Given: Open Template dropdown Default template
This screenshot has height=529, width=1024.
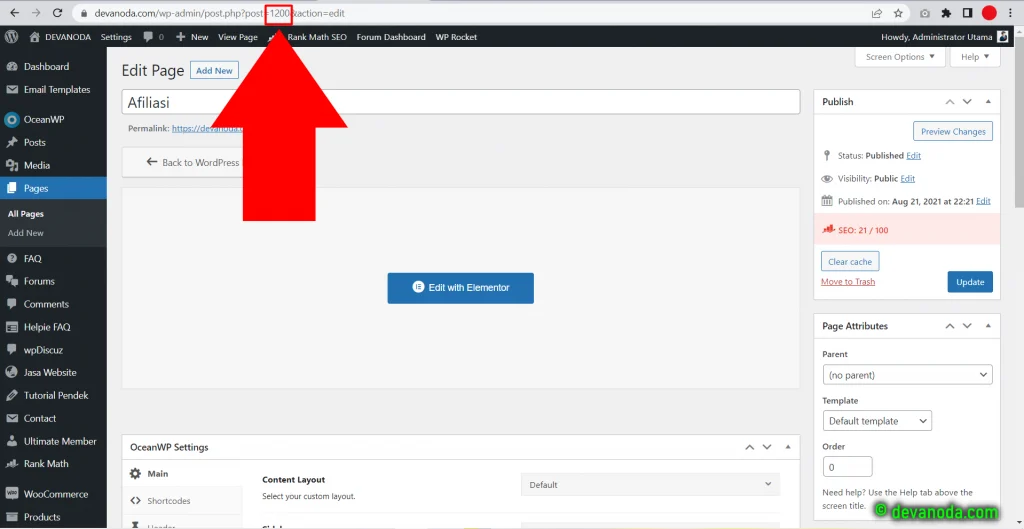Looking at the screenshot, I should click(x=877, y=421).
